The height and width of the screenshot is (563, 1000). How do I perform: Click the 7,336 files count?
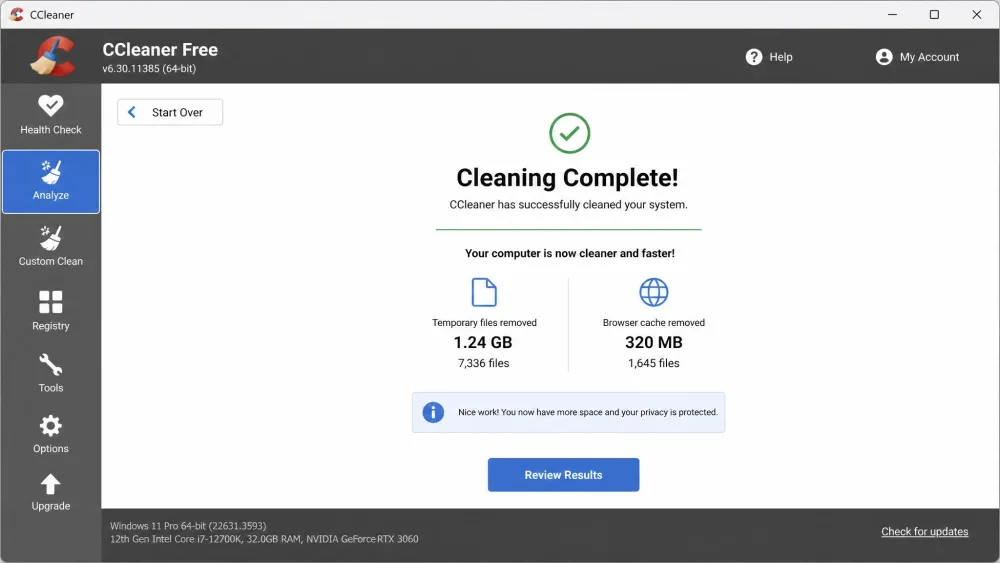[x=483, y=363]
